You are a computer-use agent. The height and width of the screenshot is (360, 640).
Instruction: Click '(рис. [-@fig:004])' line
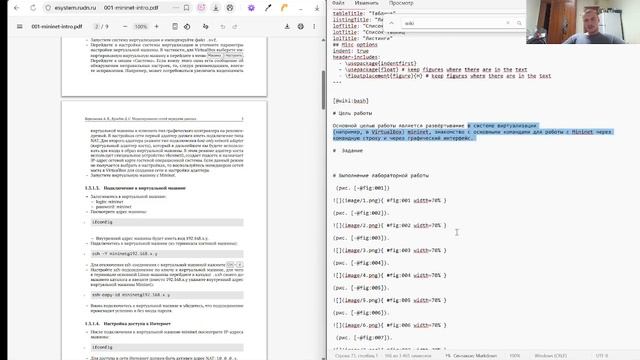(361, 263)
